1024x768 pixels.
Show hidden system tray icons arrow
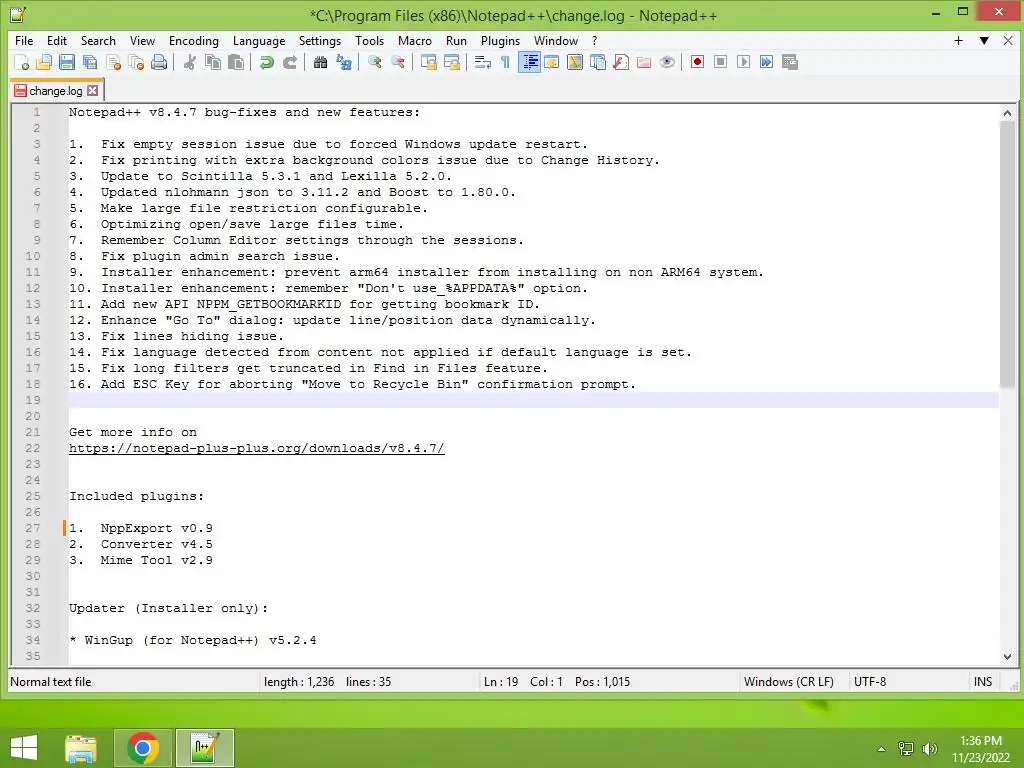tap(881, 749)
